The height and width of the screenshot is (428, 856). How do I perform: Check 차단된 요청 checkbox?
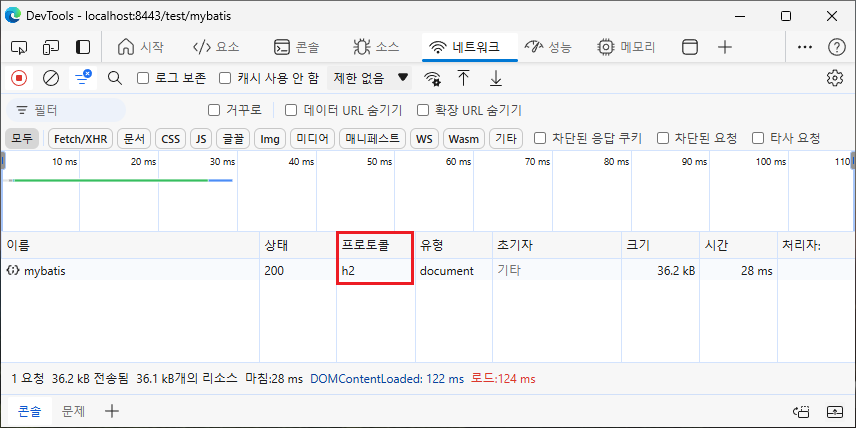coord(663,139)
